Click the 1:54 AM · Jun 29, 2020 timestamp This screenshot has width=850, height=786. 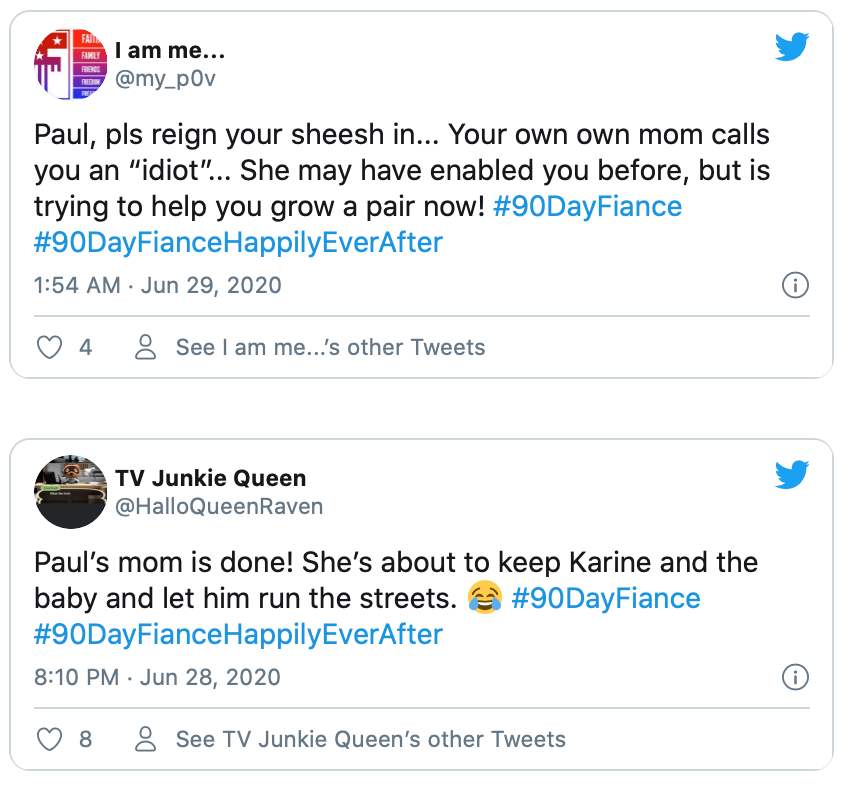tap(157, 285)
